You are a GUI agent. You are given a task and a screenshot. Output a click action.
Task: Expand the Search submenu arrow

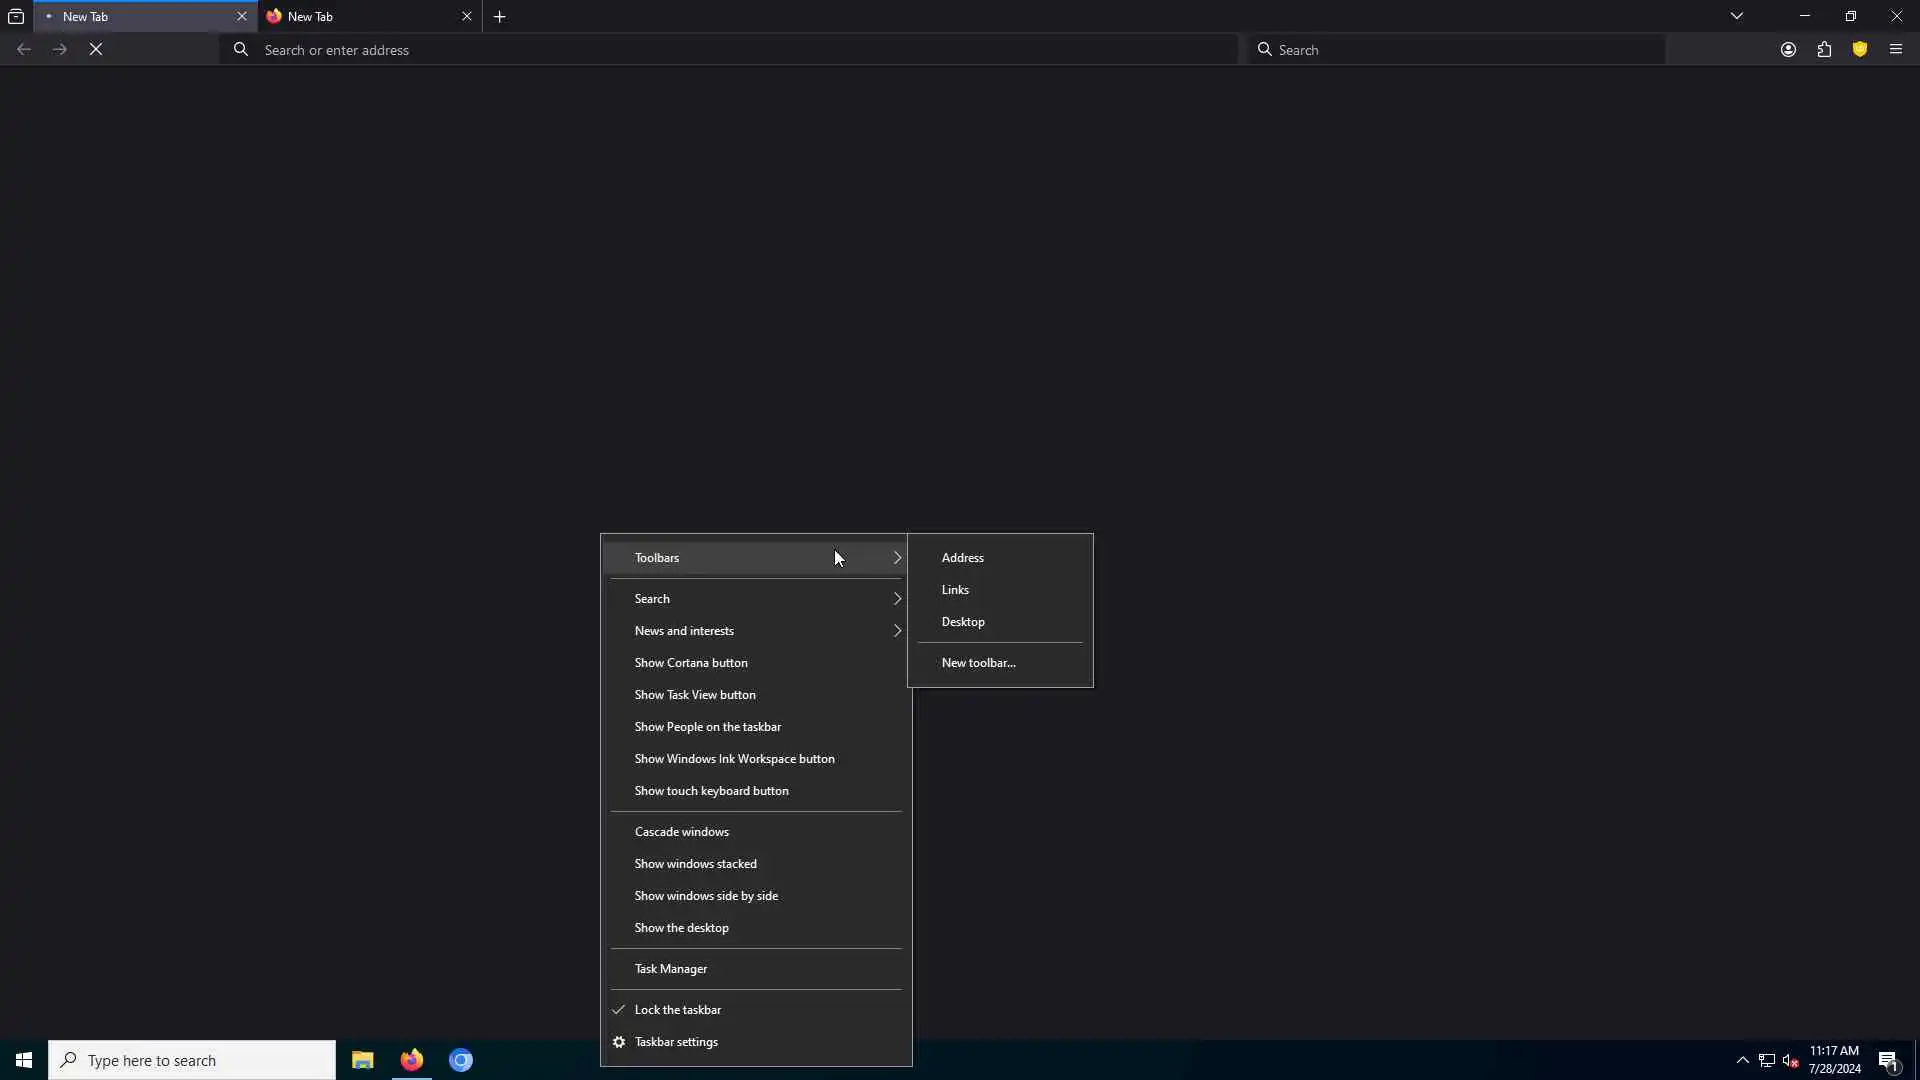coord(897,599)
